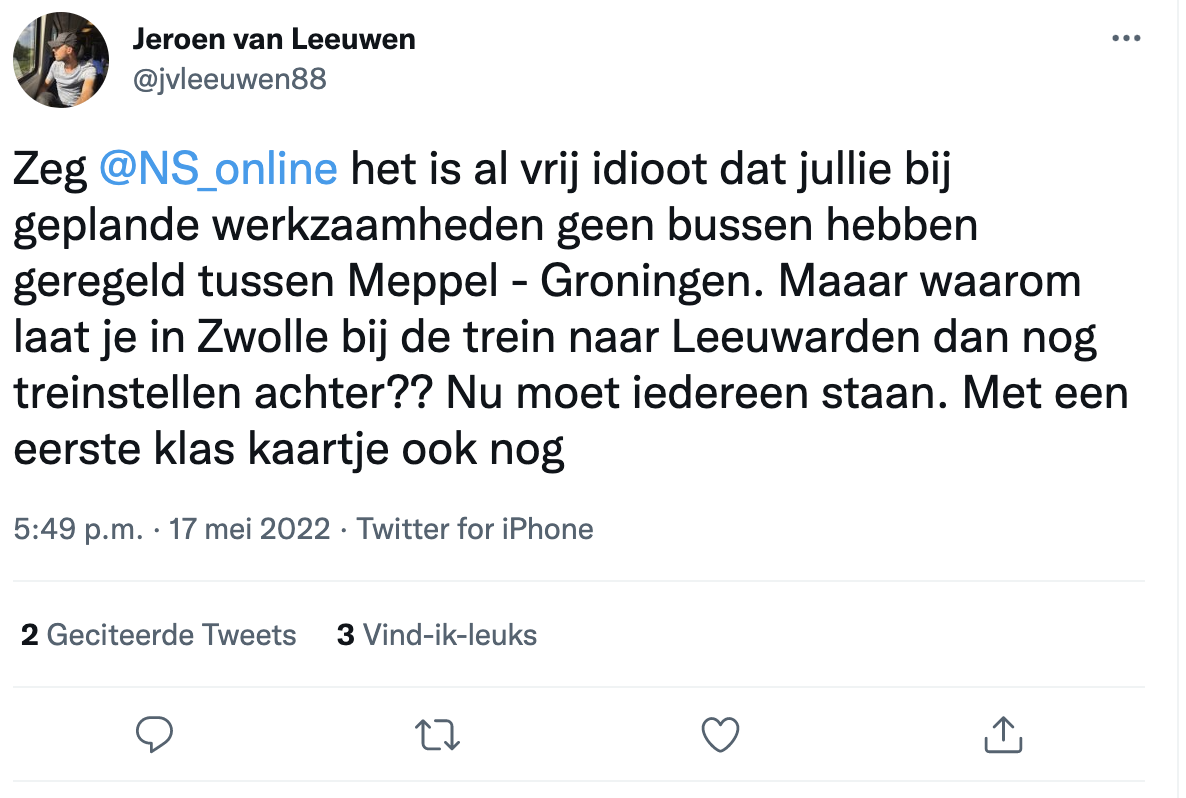Open the share options icon
The height and width of the screenshot is (798, 1186).
pos(1001,735)
